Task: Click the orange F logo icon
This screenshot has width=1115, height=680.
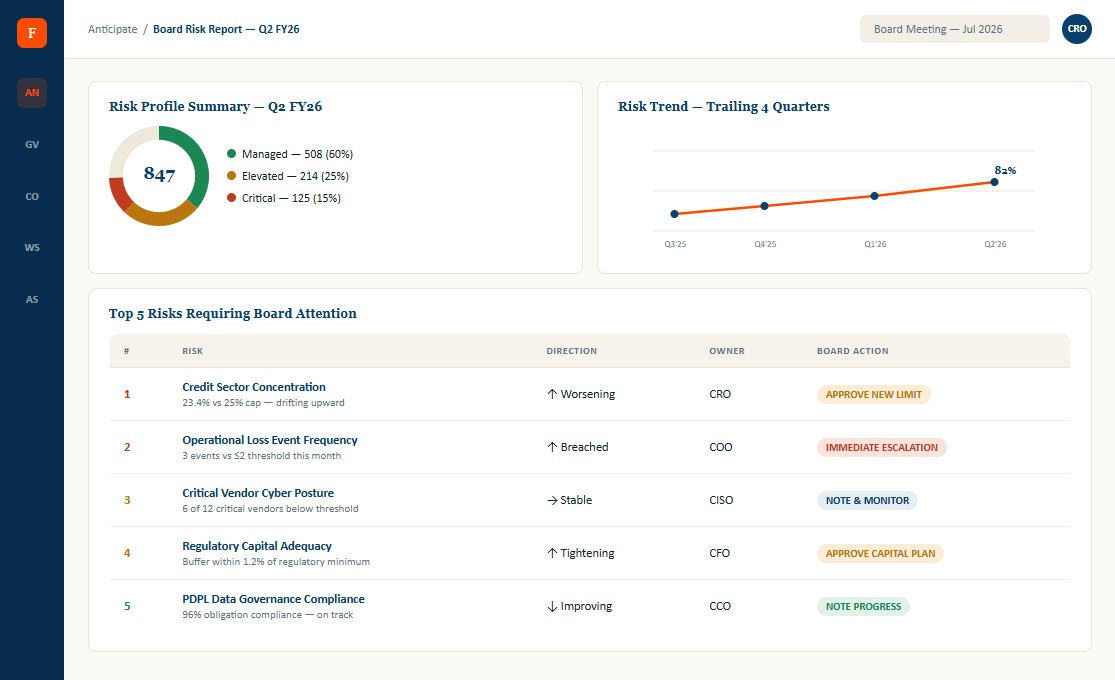Action: coord(32,33)
